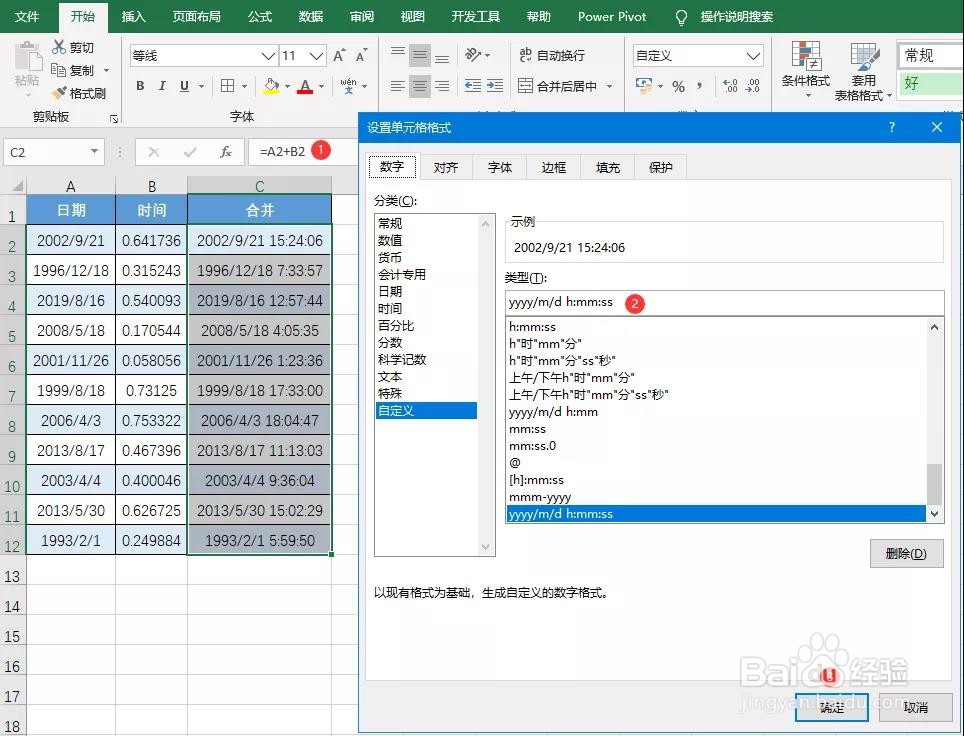964x736 pixels.
Task: Click the accounting number format icon
Action: pyautogui.click(x=644, y=85)
